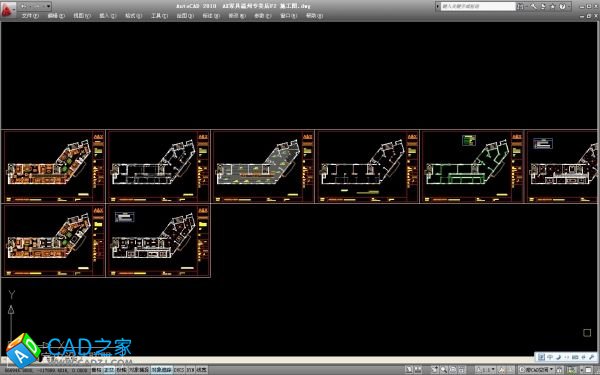Viewport: 600px width, 375px height.
Task: Click the IME toolbar wrench icon
Action: (591, 357)
